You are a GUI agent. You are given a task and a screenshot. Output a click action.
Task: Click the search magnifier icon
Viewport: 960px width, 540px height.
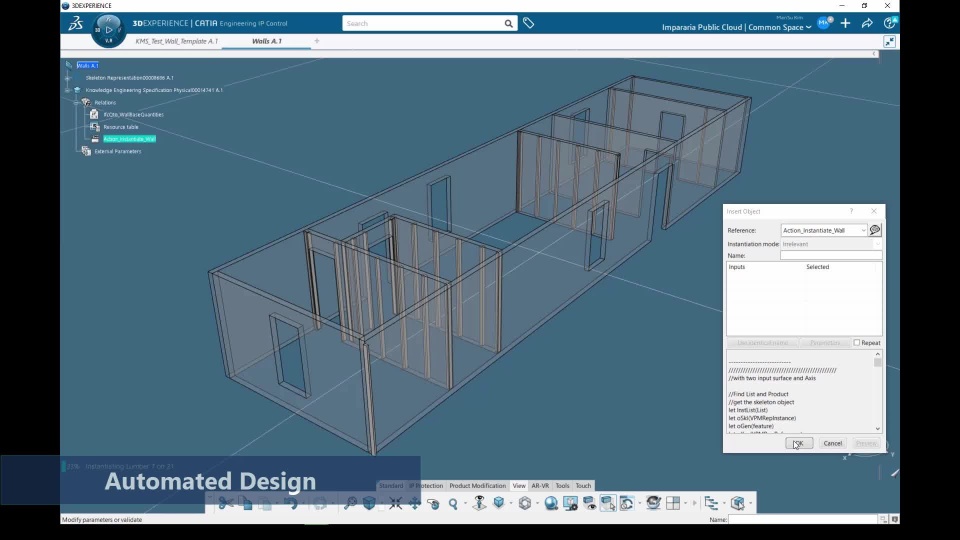[x=508, y=23]
